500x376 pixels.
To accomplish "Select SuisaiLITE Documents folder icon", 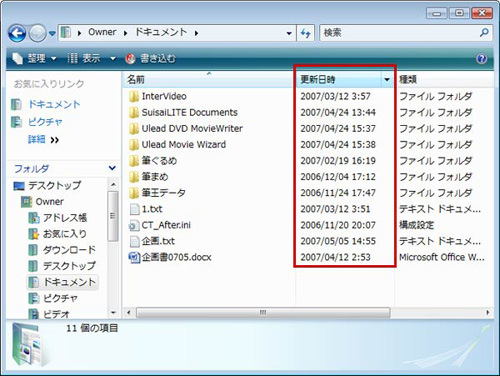I will (134, 113).
